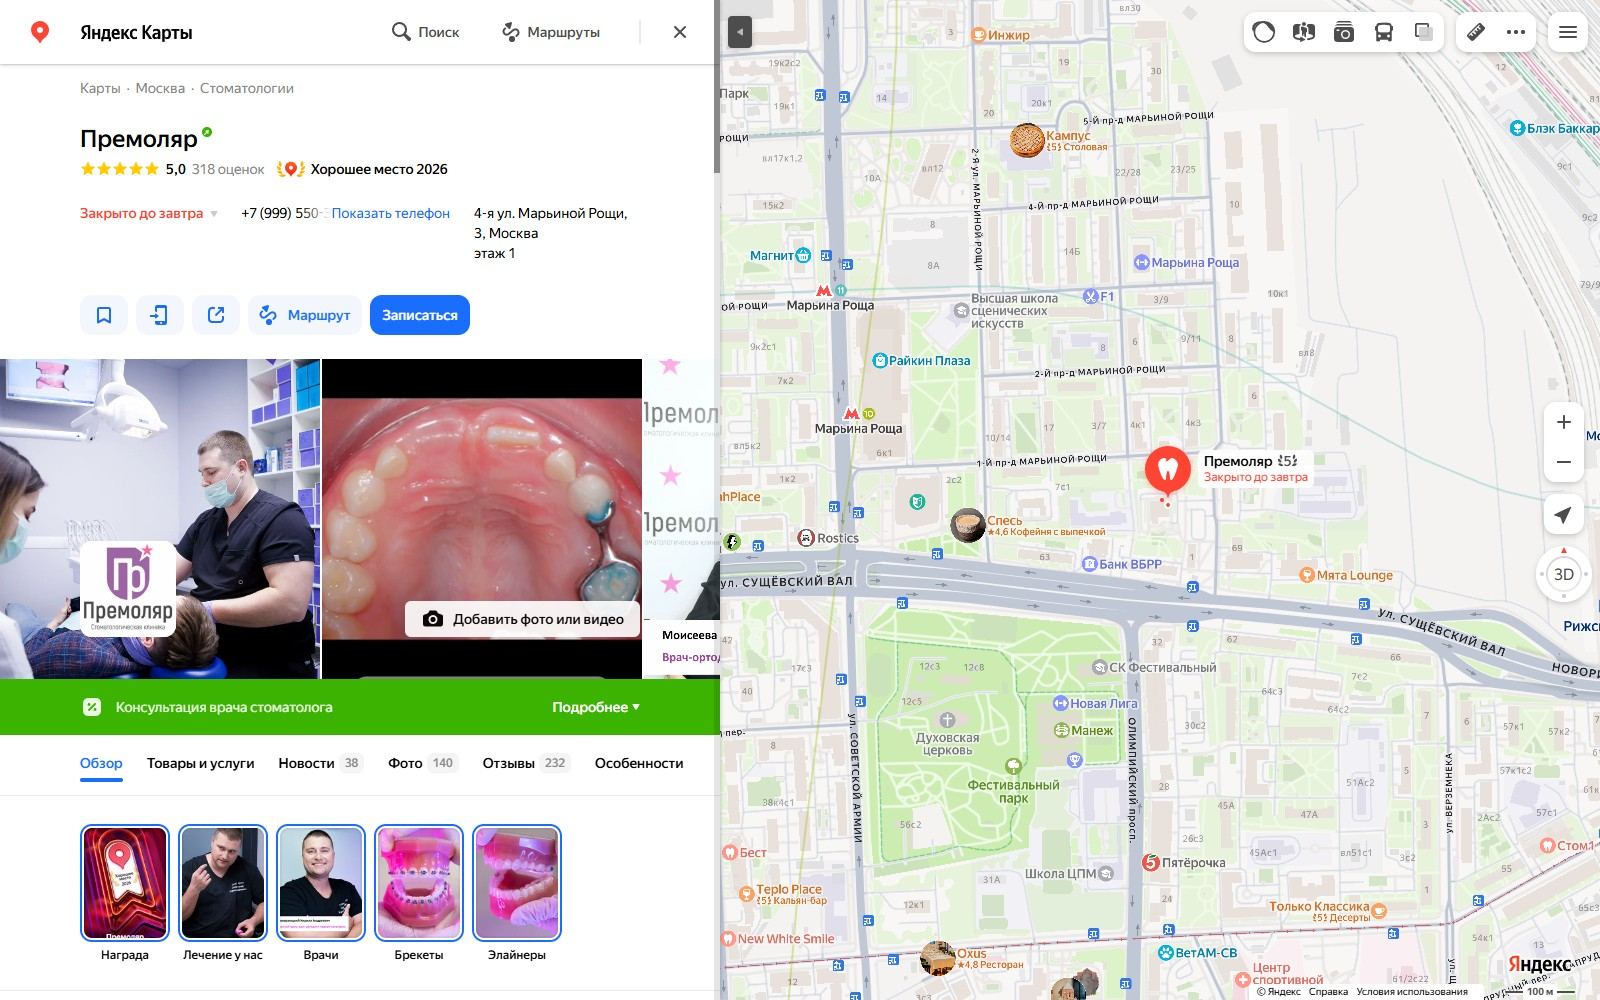Close the Премоляр place card
This screenshot has height=1000, width=1600.
tap(680, 32)
